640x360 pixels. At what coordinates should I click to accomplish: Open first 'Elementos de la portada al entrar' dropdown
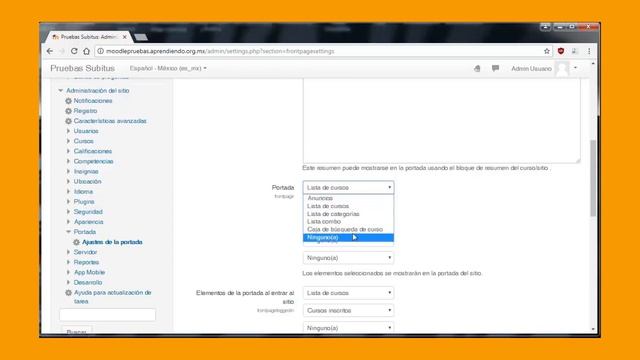pos(348,293)
